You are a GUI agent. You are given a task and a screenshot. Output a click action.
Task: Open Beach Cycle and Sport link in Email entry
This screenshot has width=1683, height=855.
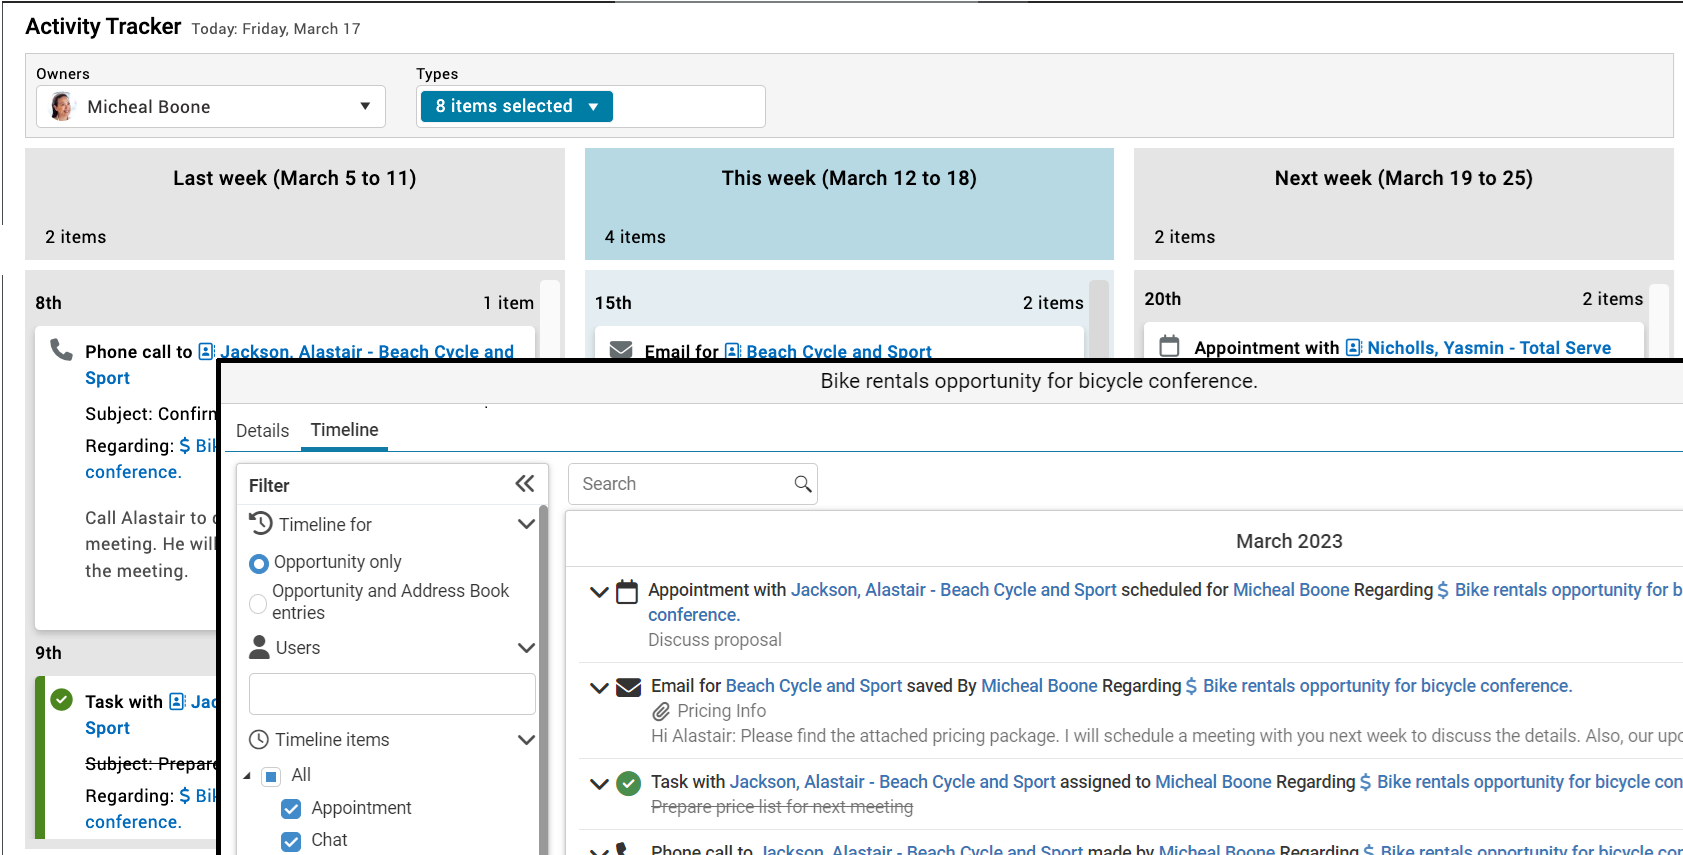[x=814, y=686]
